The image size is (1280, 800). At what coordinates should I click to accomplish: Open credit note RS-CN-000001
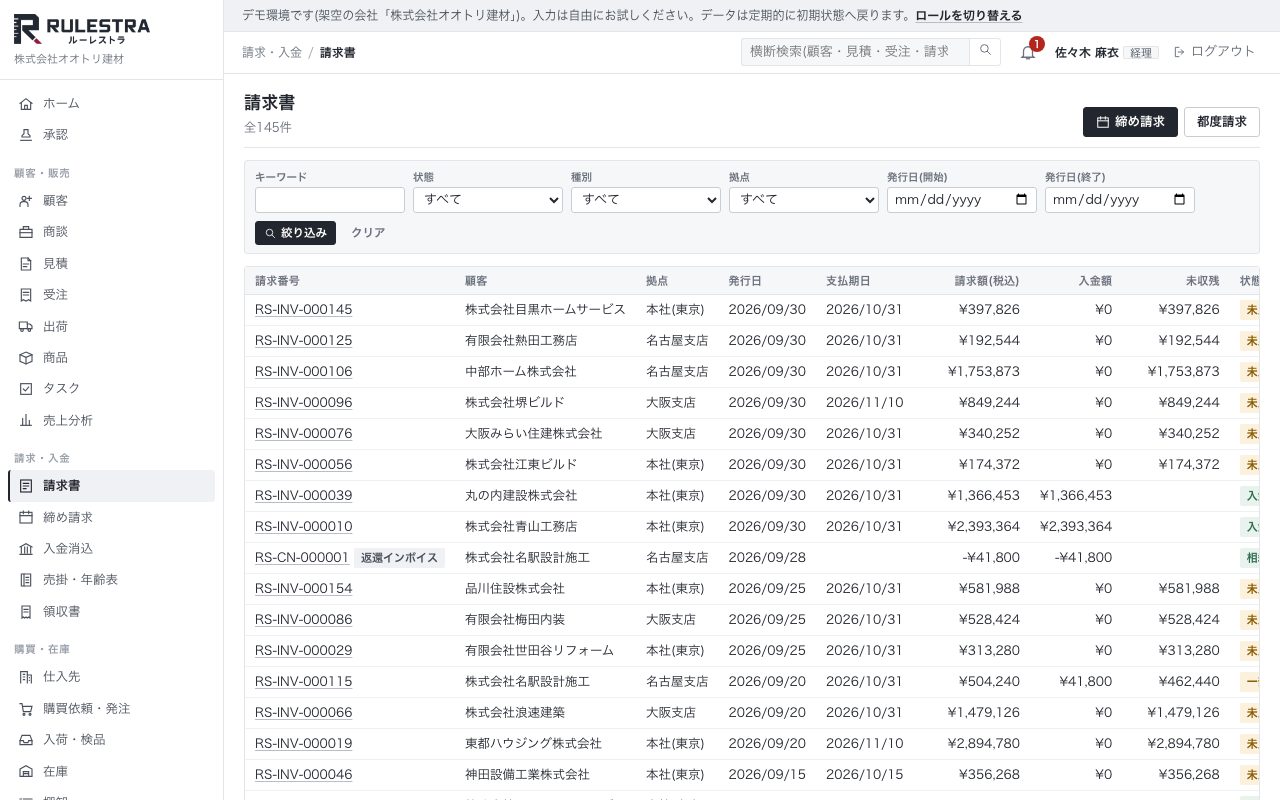coord(302,558)
